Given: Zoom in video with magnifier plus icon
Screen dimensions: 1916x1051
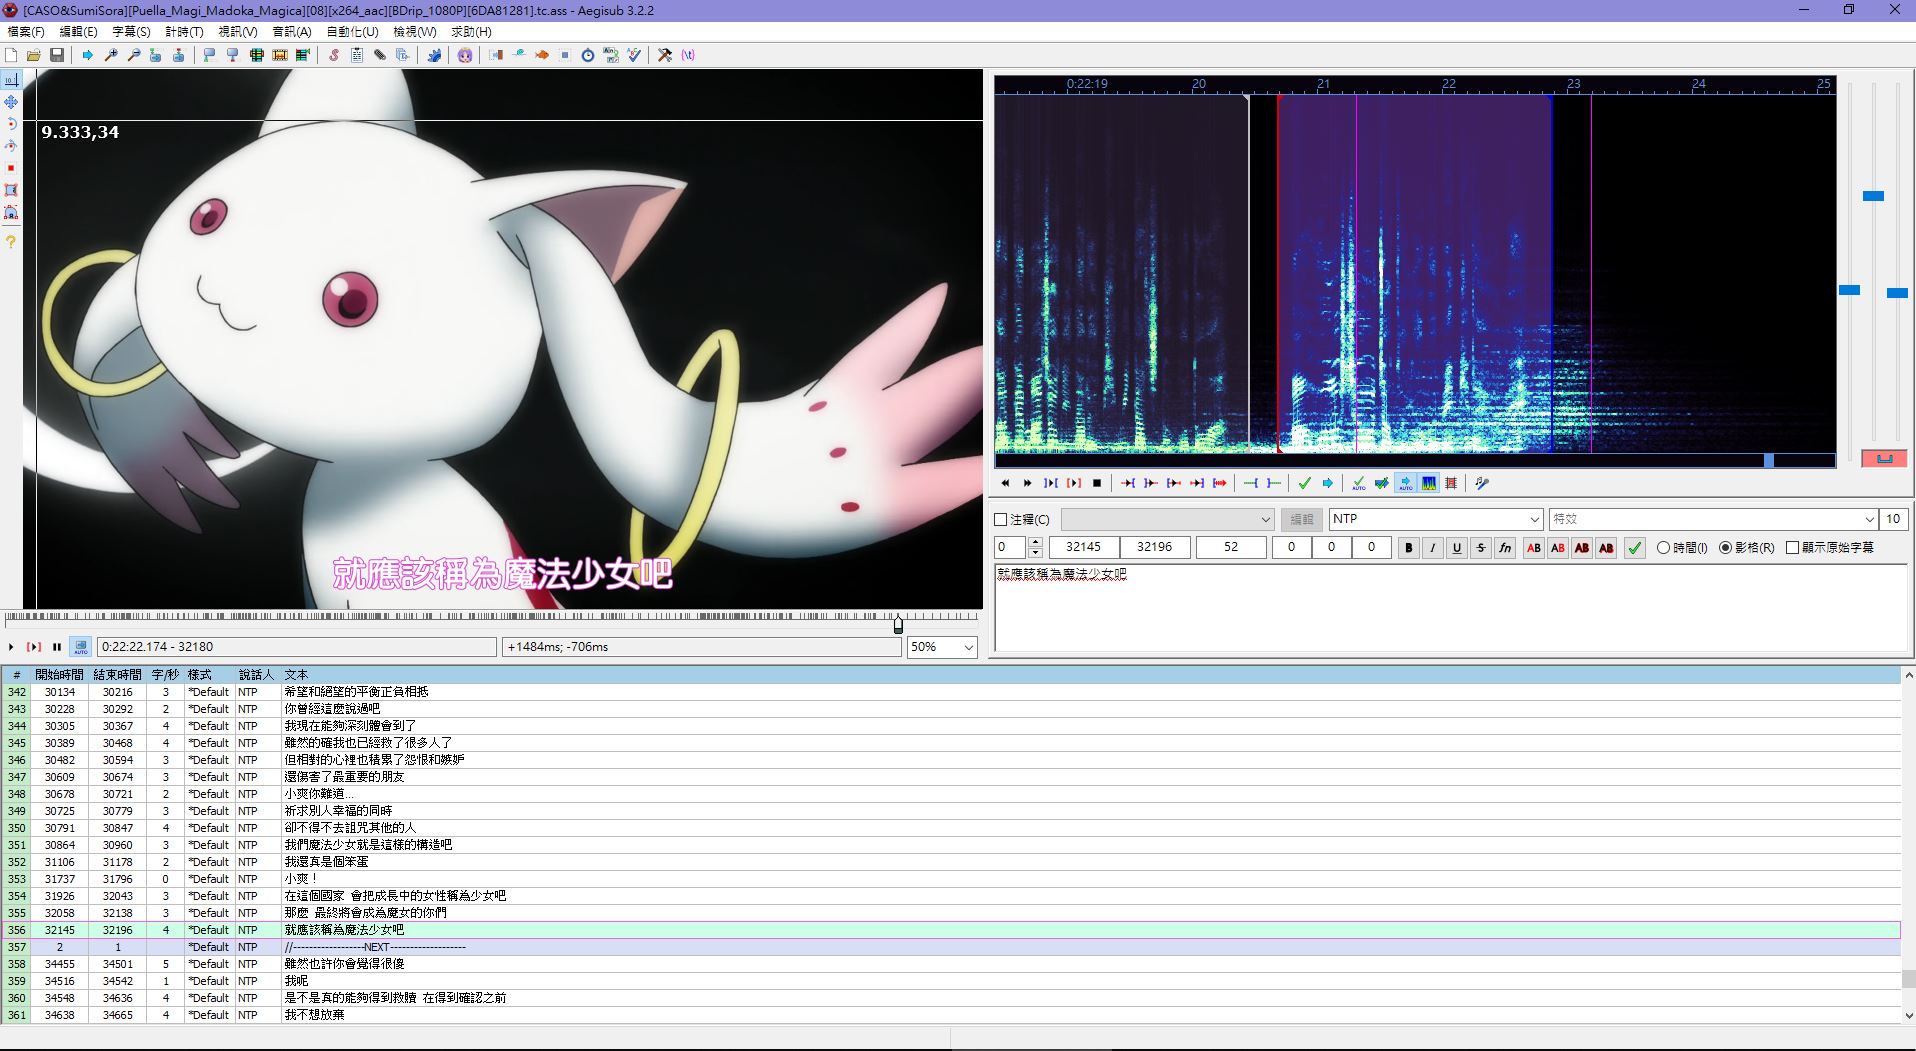Looking at the screenshot, I should [111, 55].
